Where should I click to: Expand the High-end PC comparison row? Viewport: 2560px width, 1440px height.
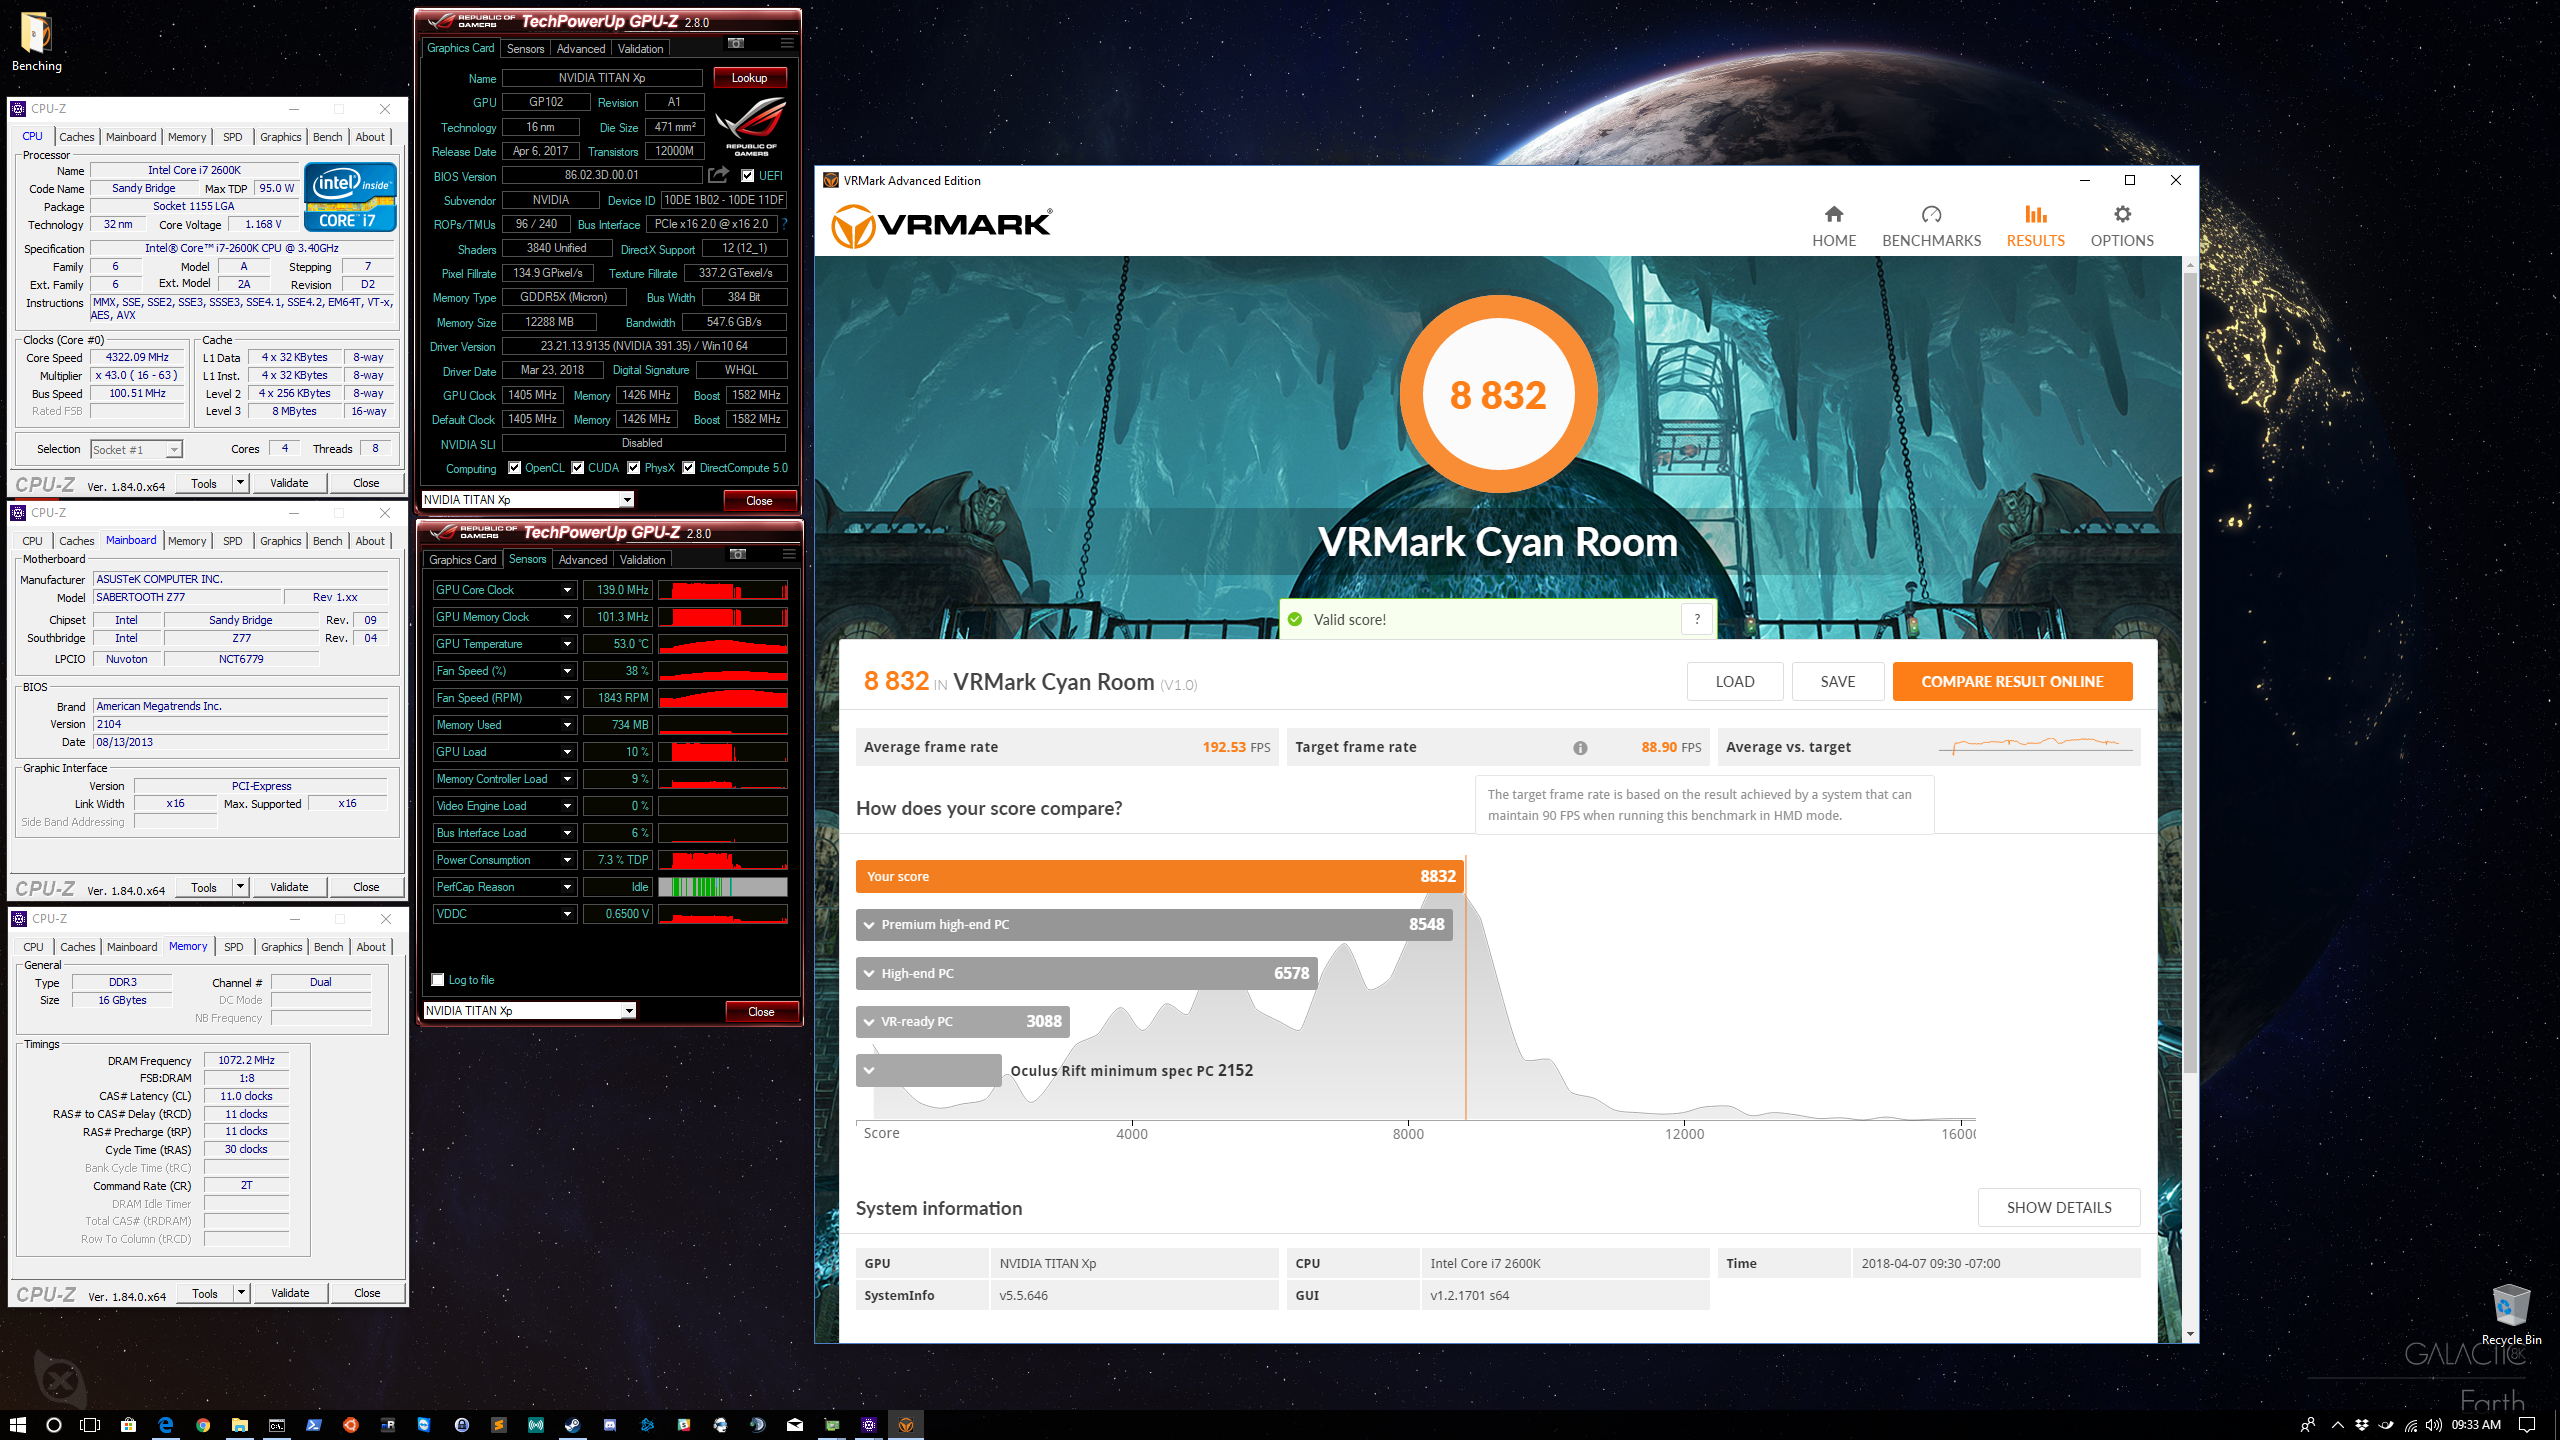pos(869,974)
